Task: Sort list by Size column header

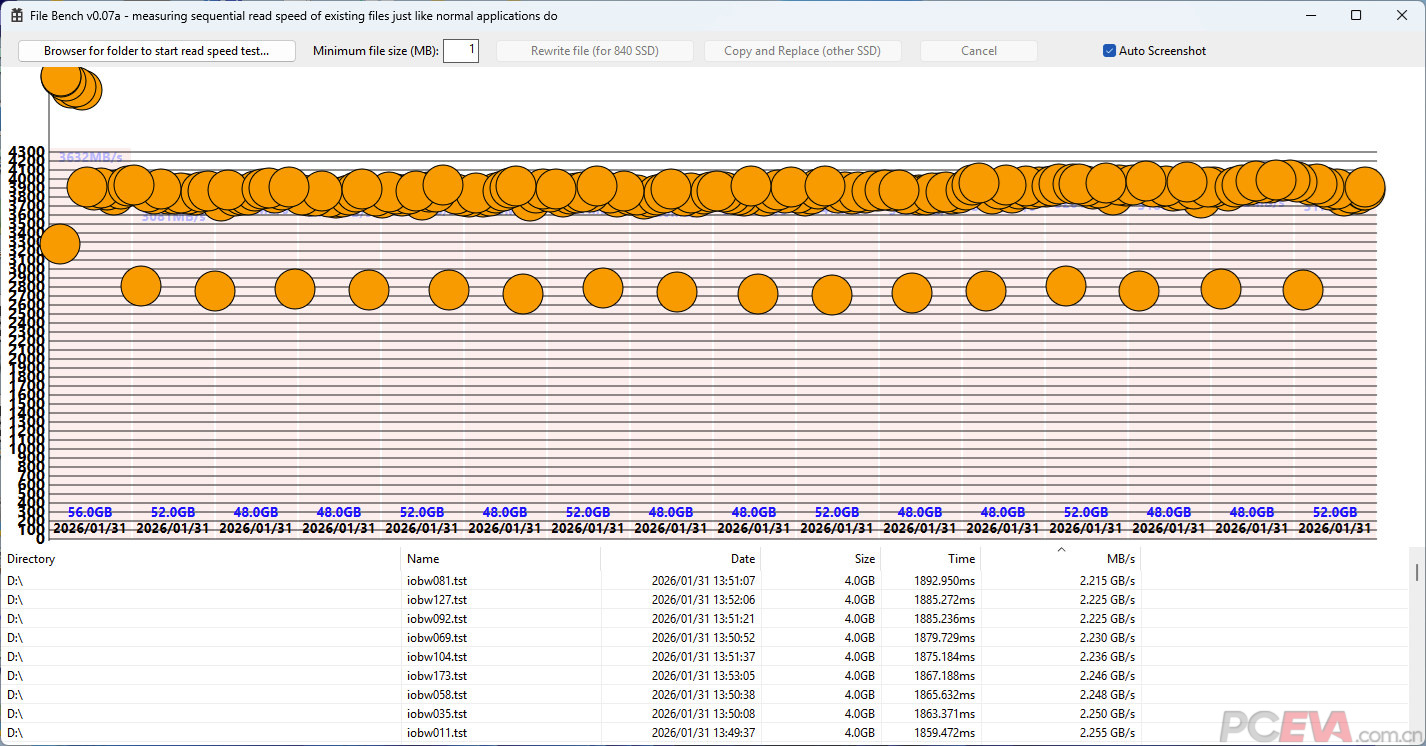Action: point(820,559)
